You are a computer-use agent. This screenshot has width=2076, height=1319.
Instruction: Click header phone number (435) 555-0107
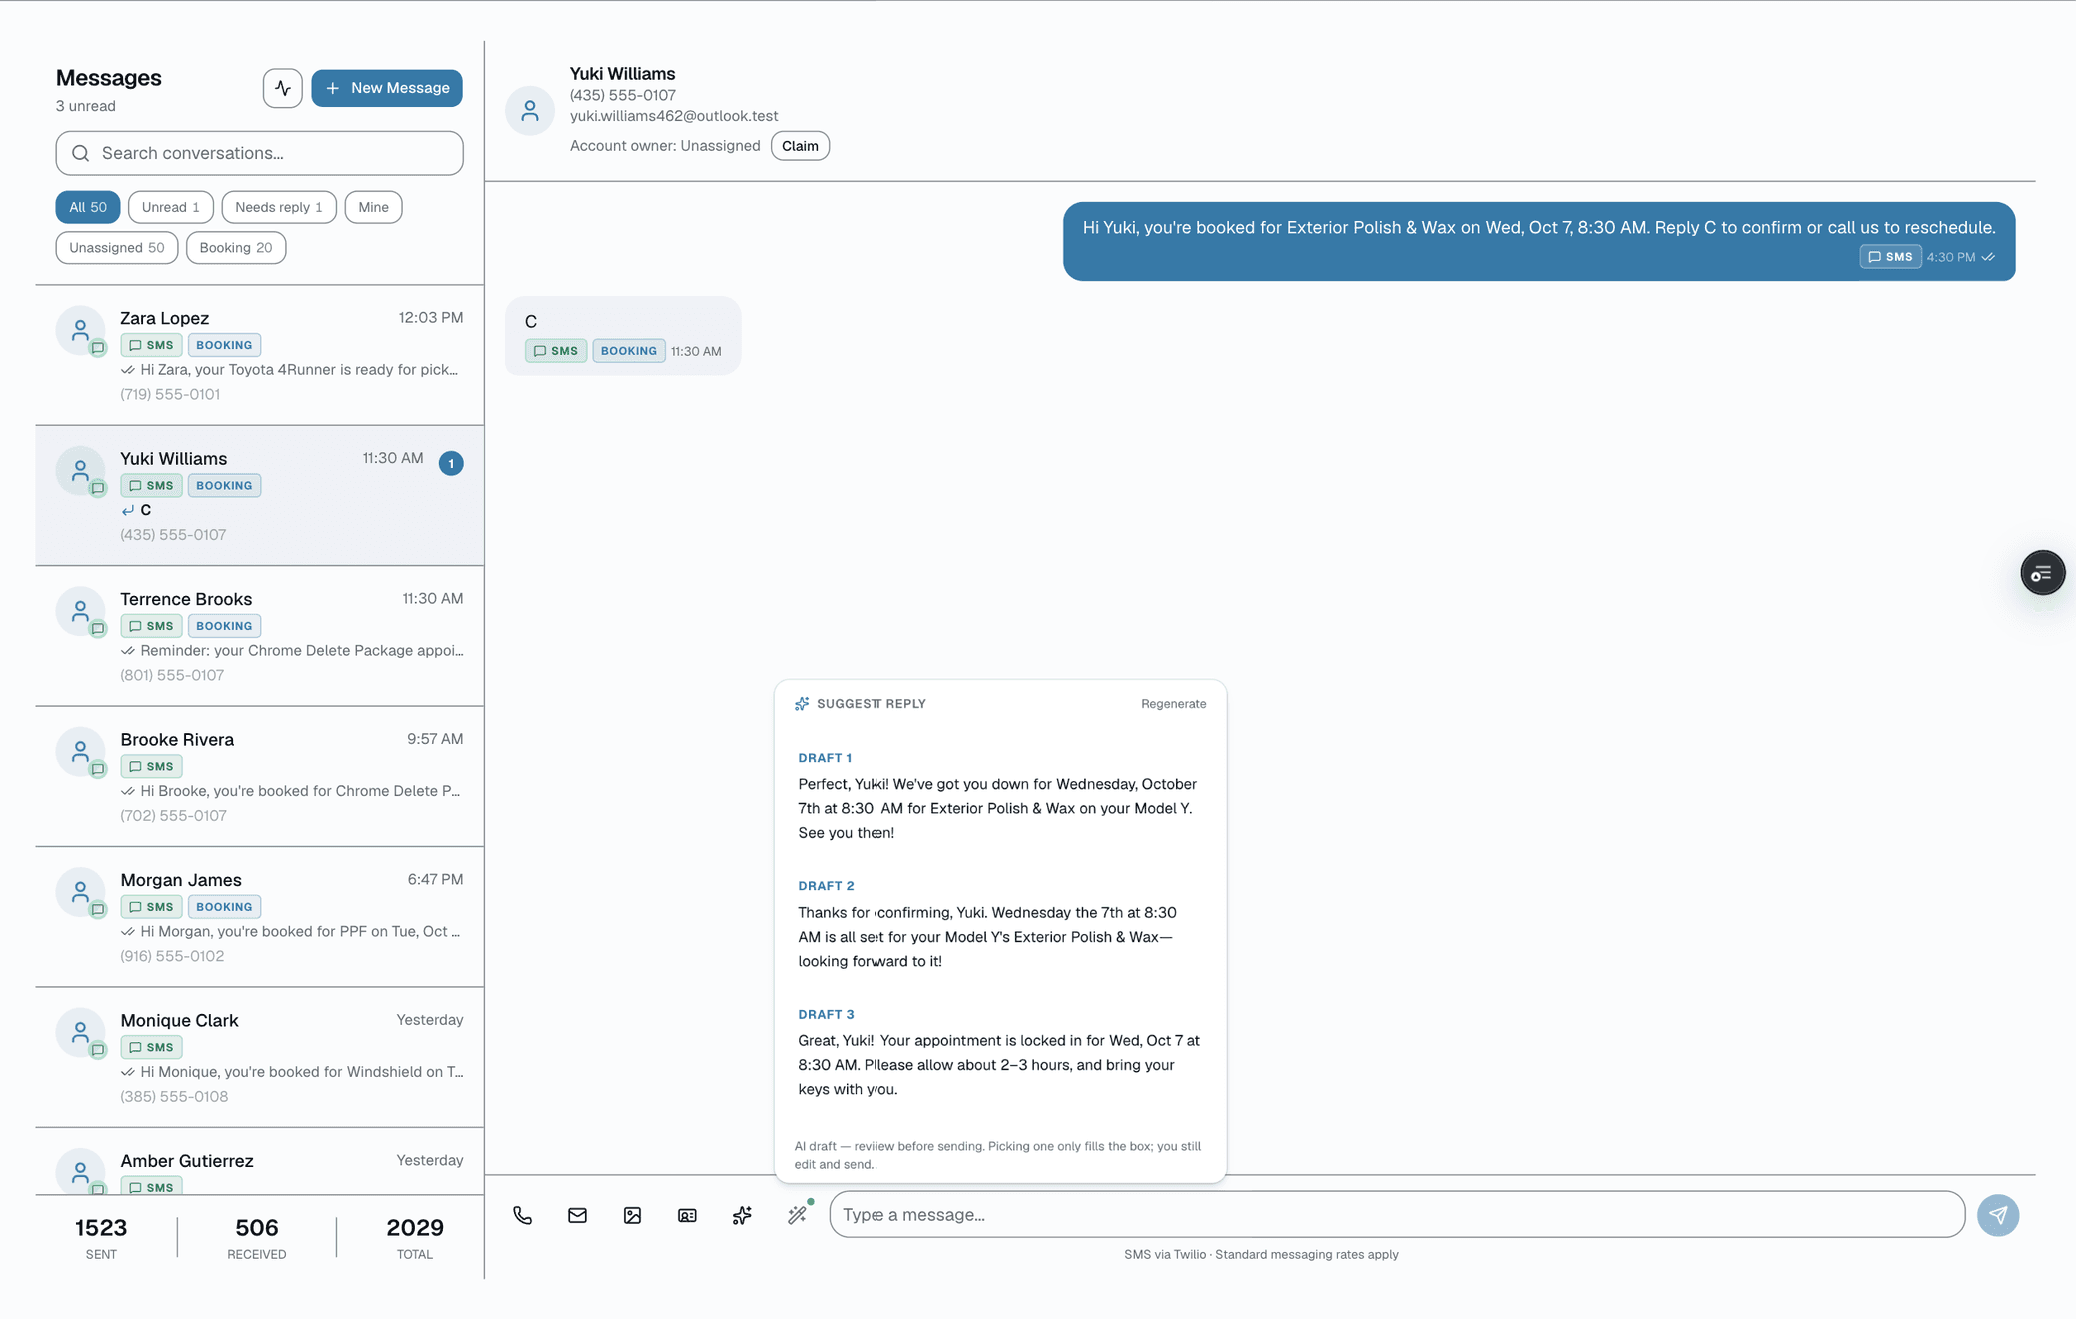623,95
